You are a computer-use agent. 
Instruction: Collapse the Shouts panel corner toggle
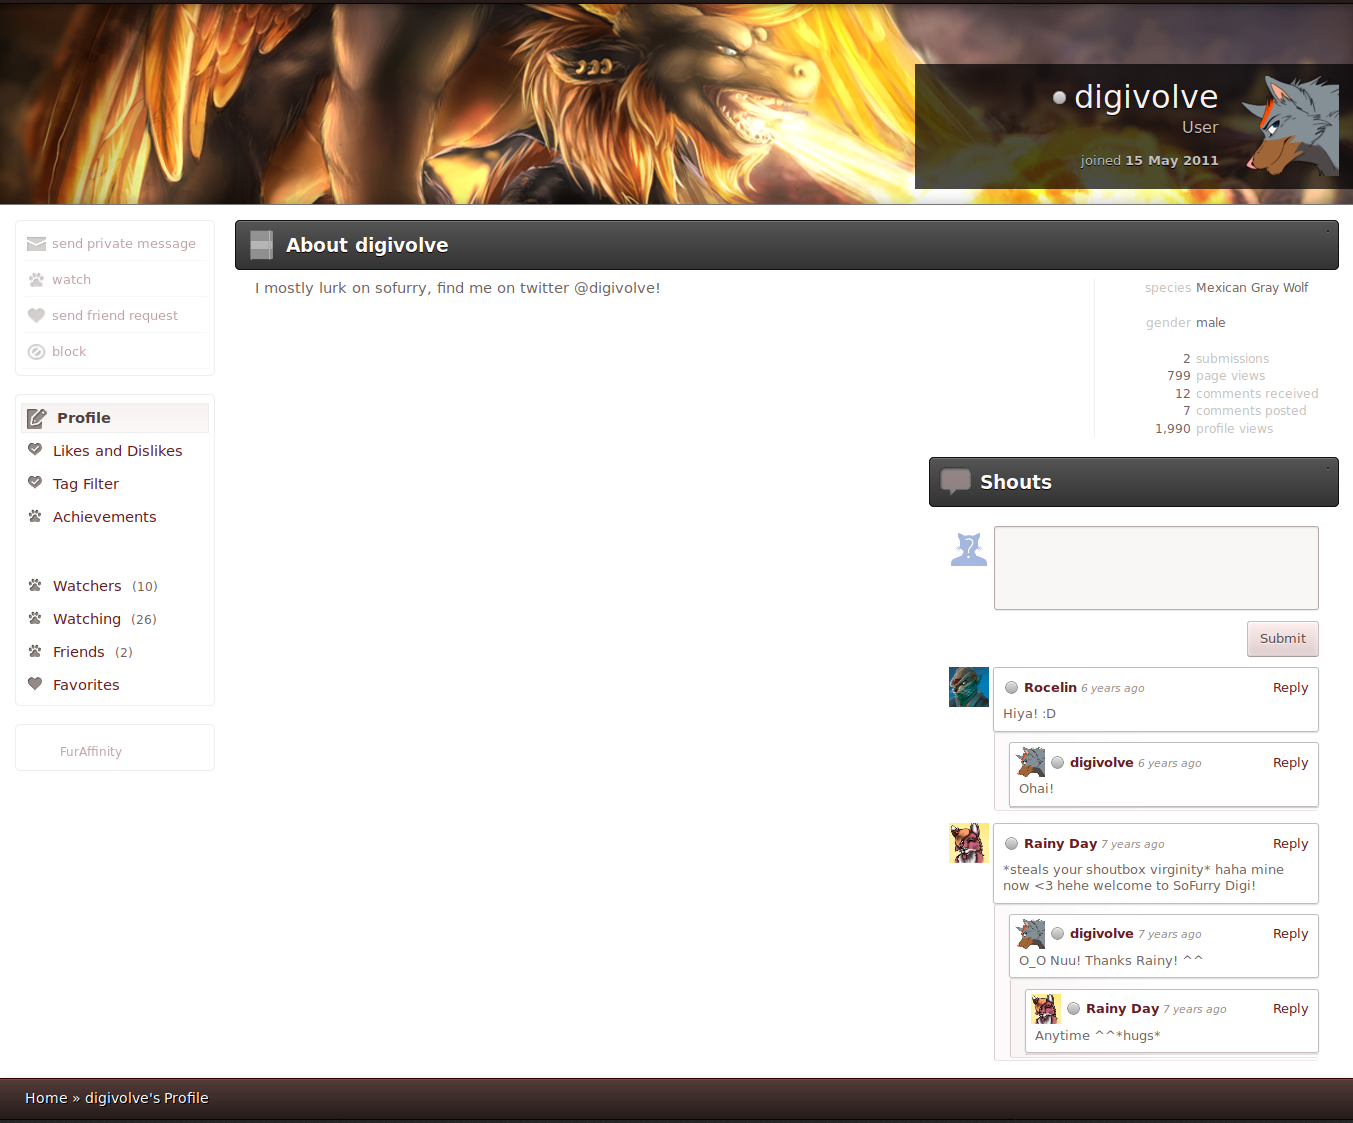pos(1328,468)
